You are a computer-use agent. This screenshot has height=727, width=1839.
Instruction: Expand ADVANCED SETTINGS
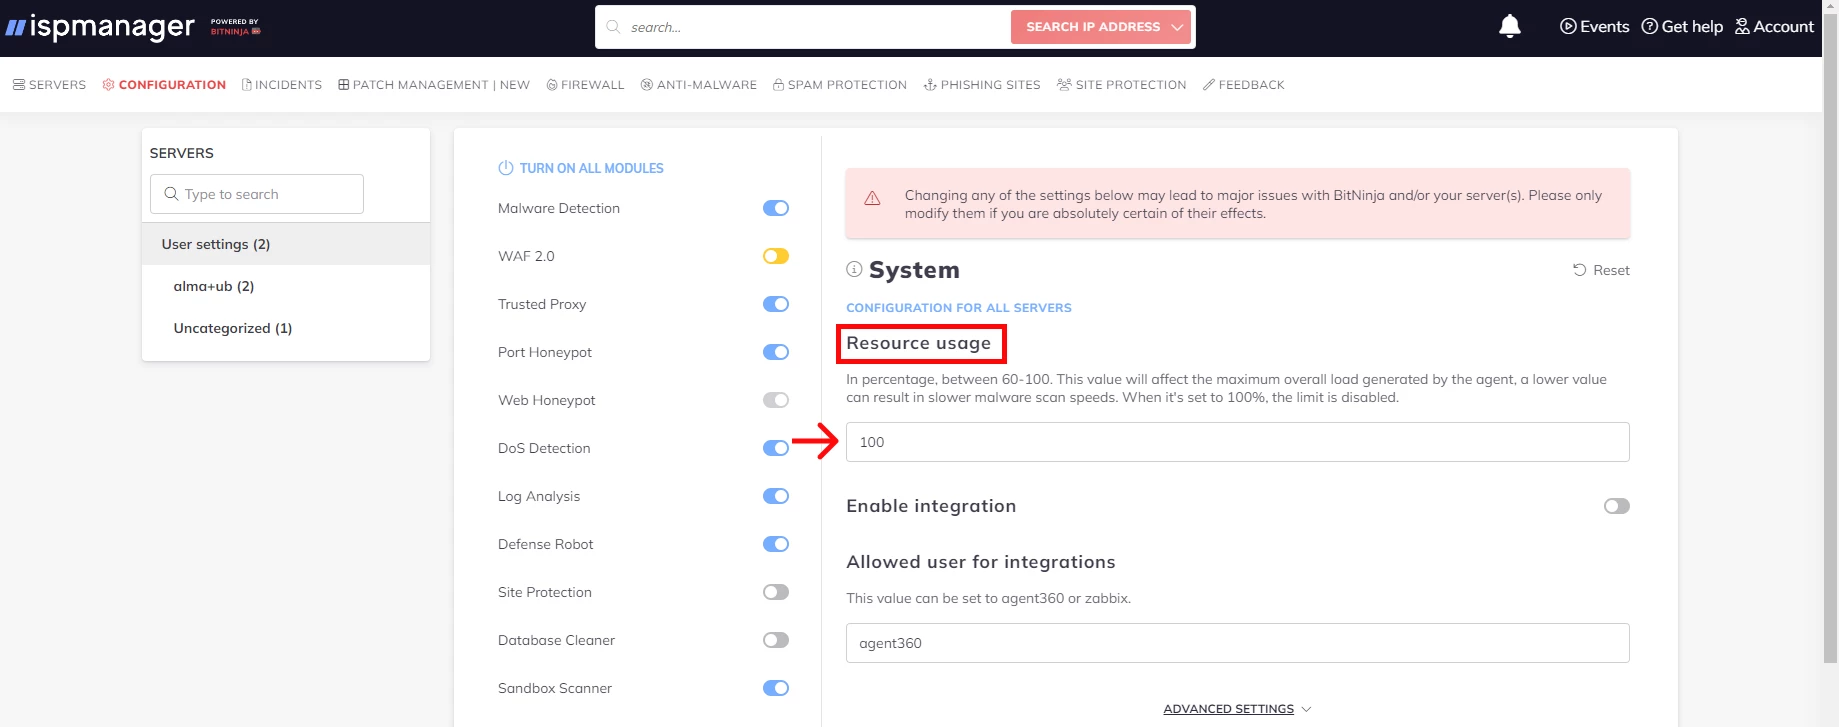pyautogui.click(x=1237, y=709)
